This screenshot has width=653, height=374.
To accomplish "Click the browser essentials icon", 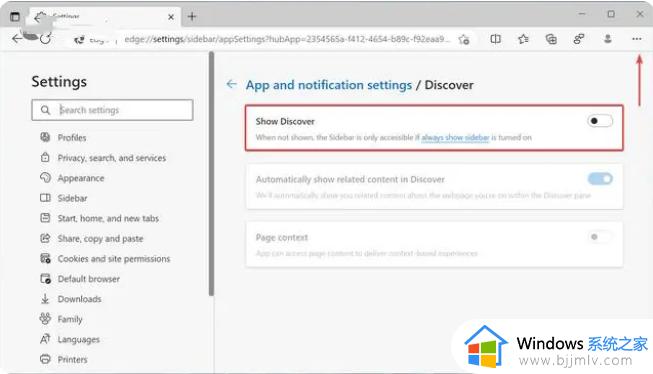I will [x=579, y=39].
